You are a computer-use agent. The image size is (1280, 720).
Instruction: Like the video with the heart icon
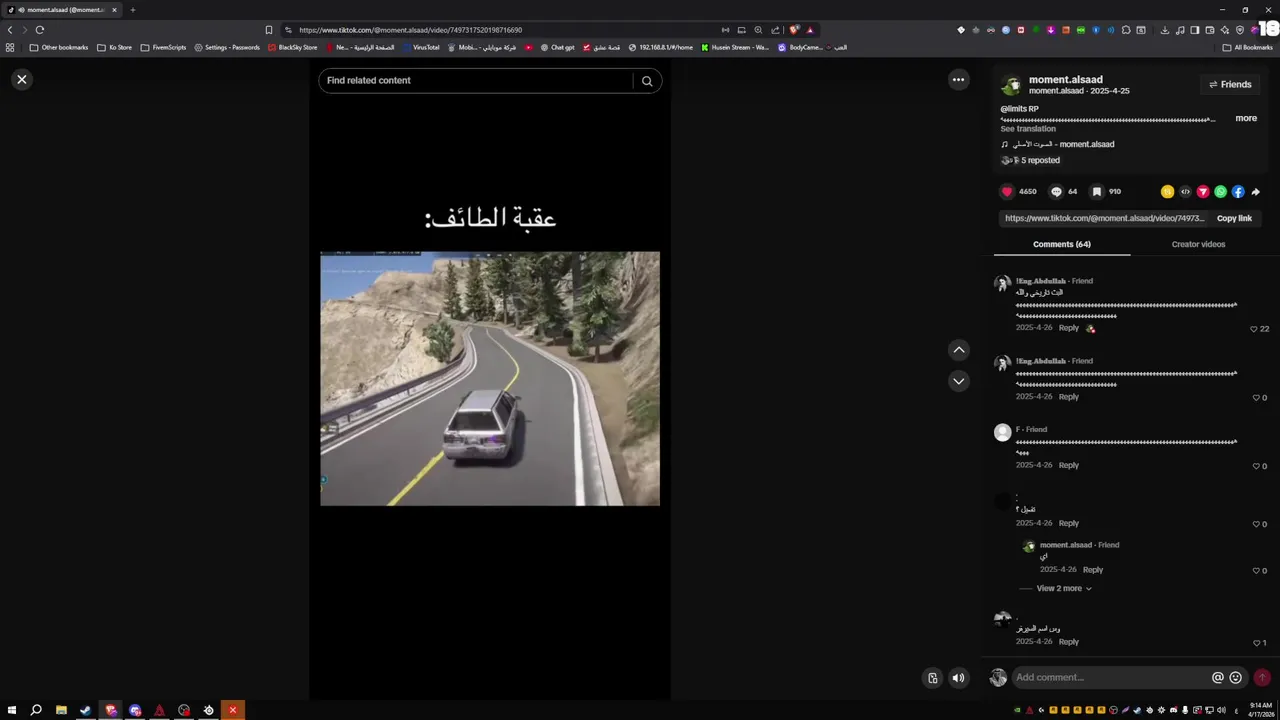click(x=1007, y=192)
